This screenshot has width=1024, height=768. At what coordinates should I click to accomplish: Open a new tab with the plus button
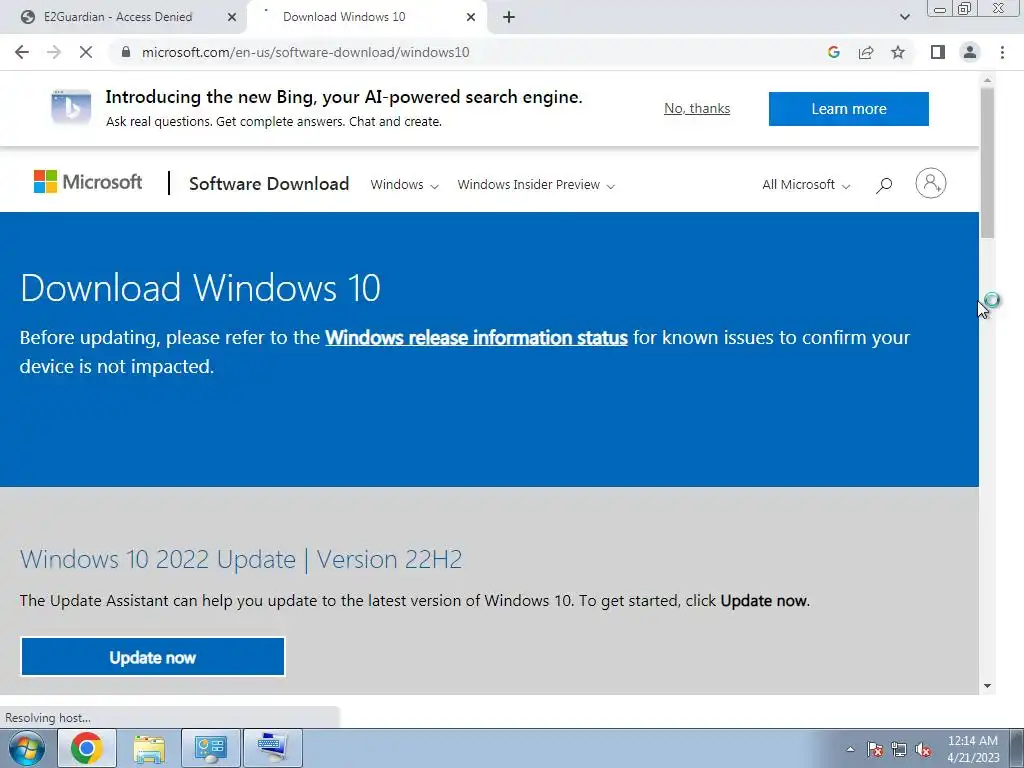coord(509,17)
